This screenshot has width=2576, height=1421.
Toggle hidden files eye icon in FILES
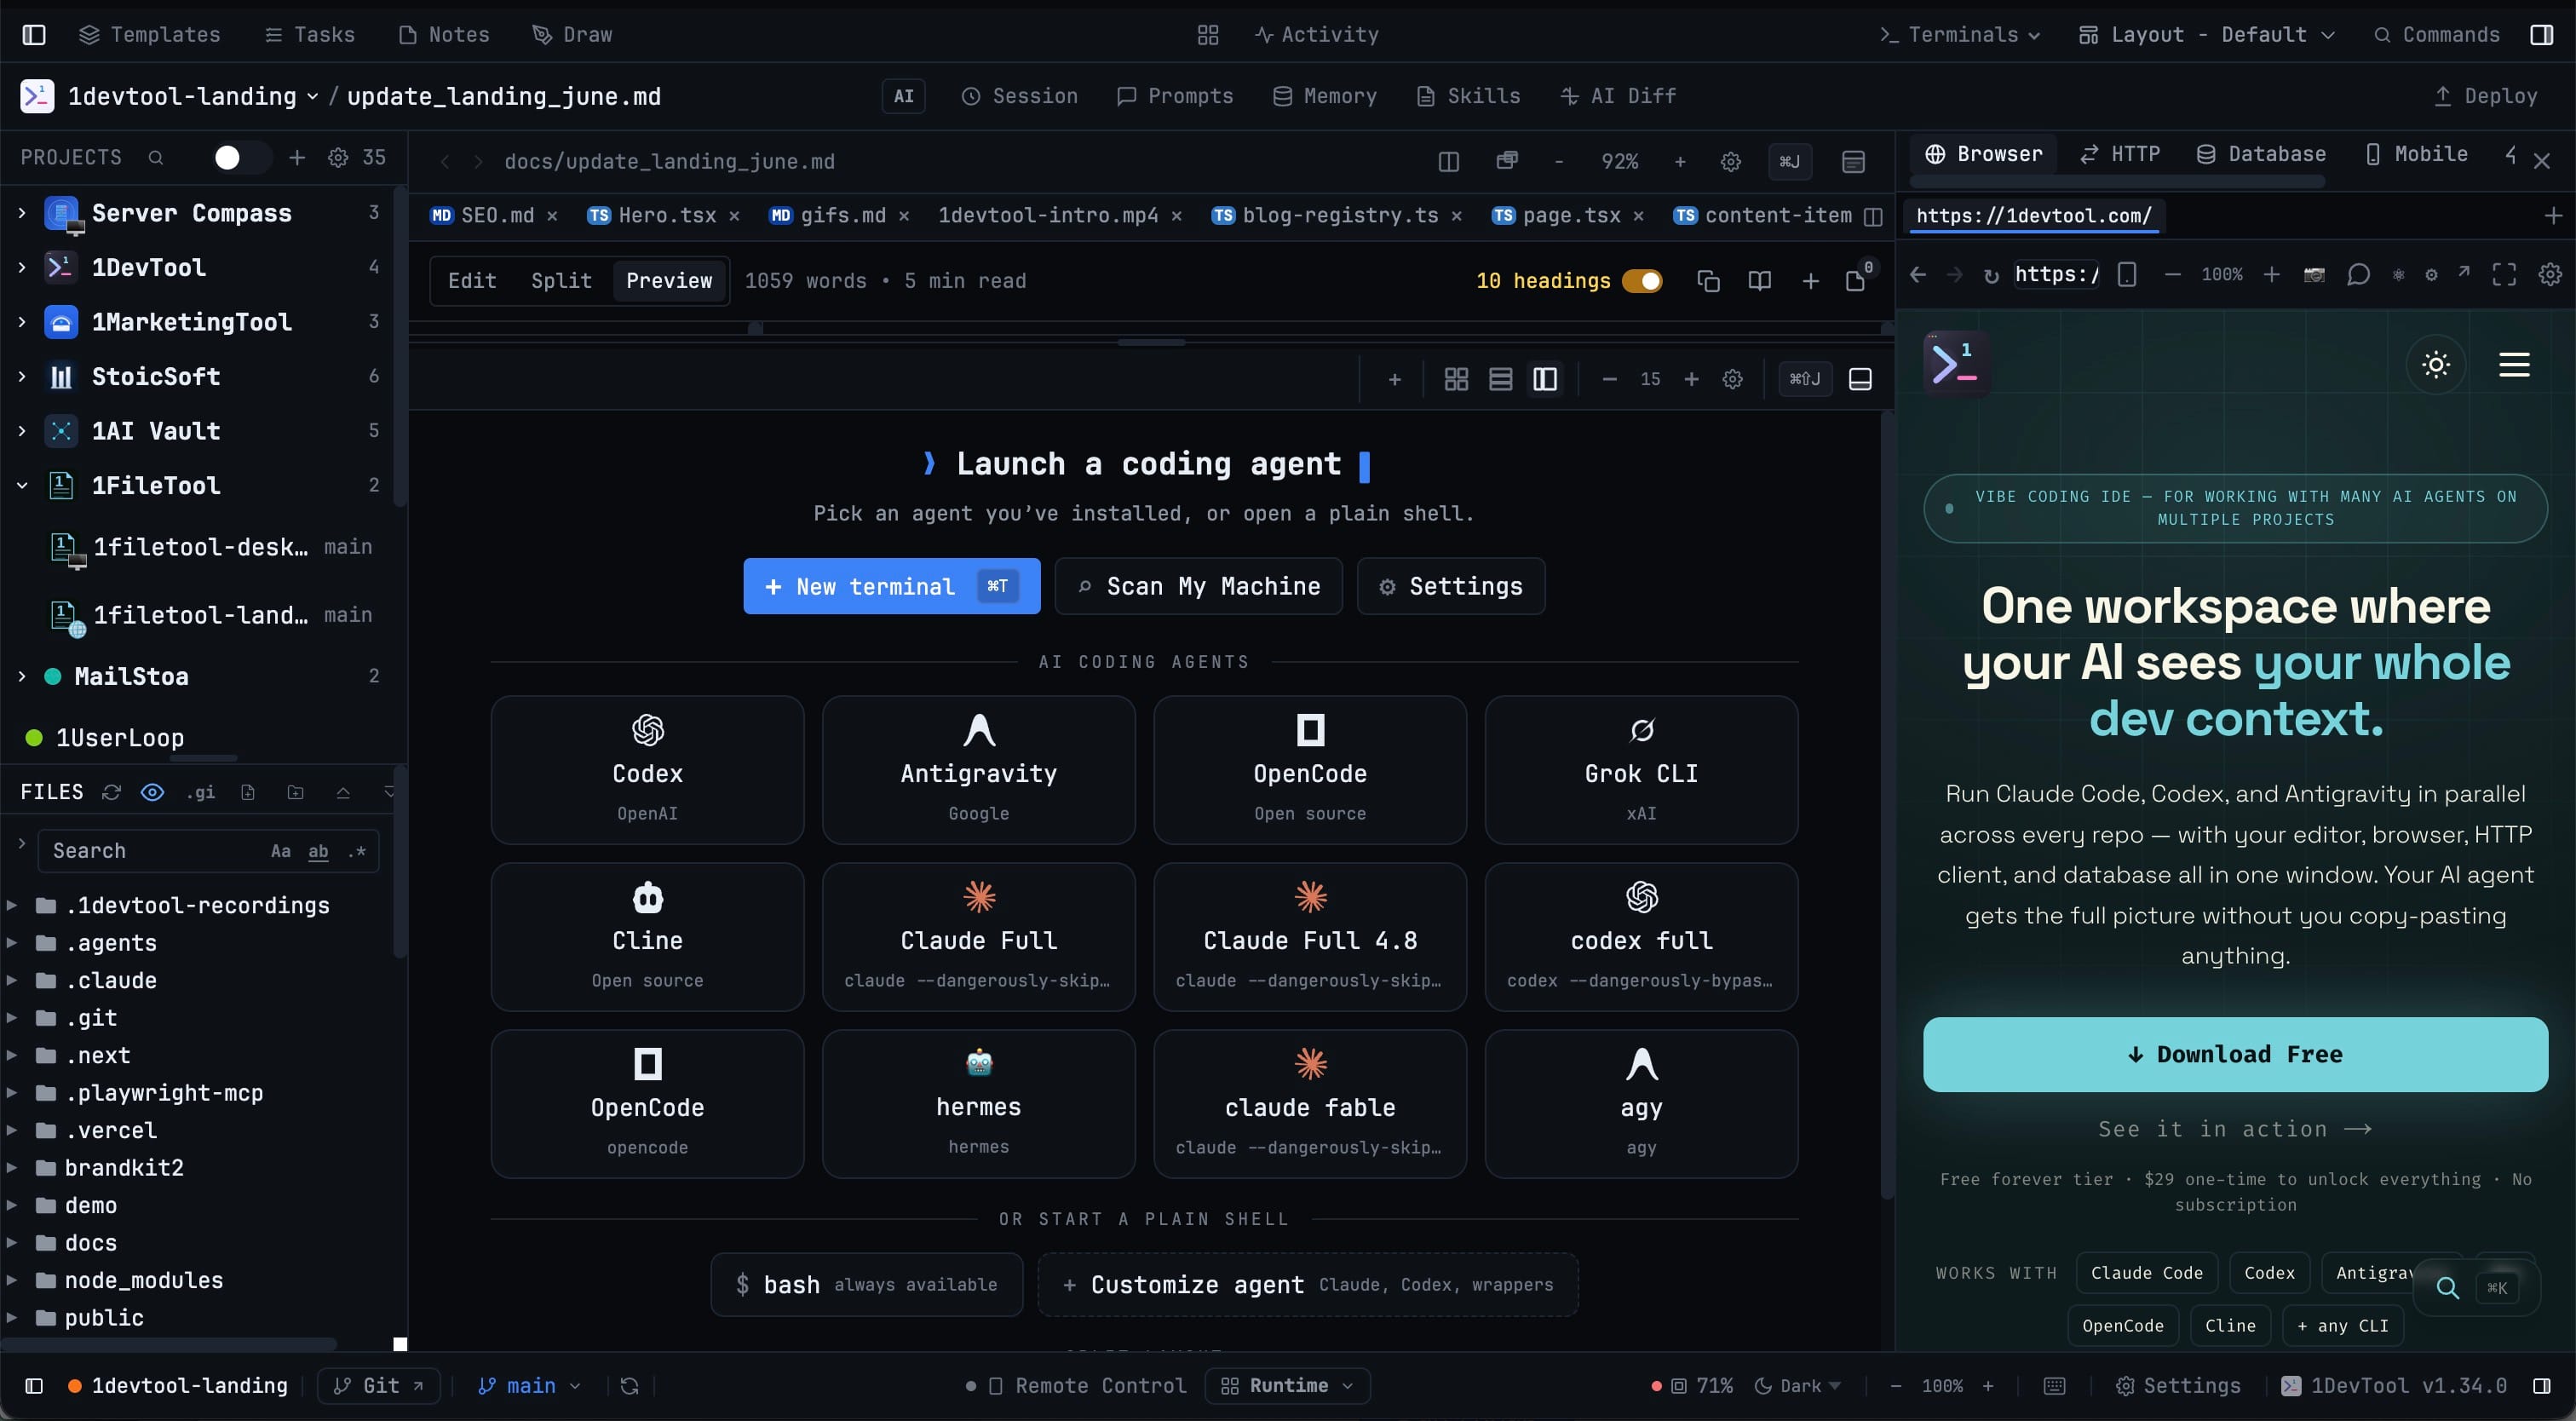152,792
